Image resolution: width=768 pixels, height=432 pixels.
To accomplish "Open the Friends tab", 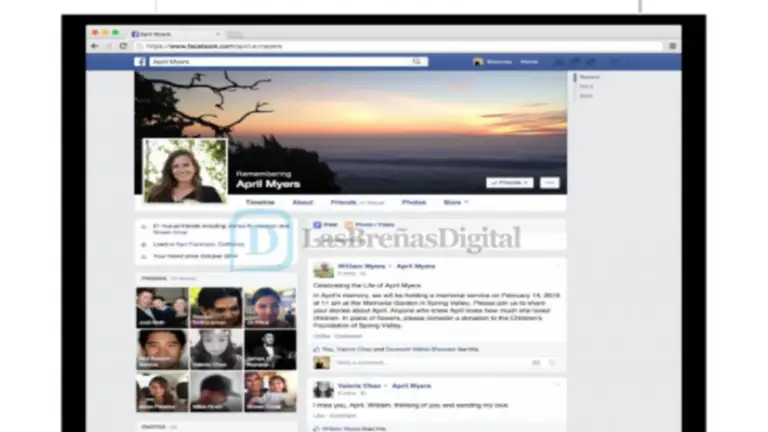I will click(x=343, y=202).
